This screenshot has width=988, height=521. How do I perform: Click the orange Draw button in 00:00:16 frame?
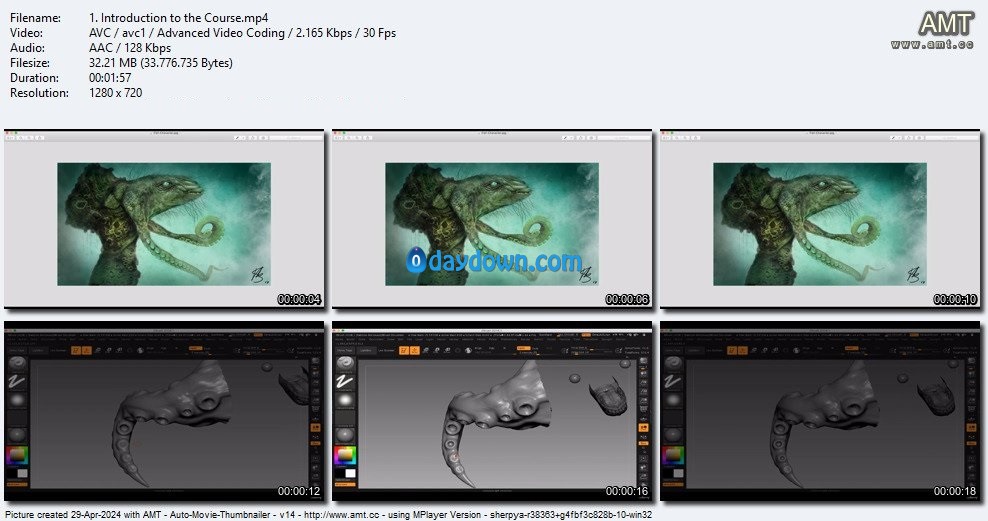[x=415, y=350]
